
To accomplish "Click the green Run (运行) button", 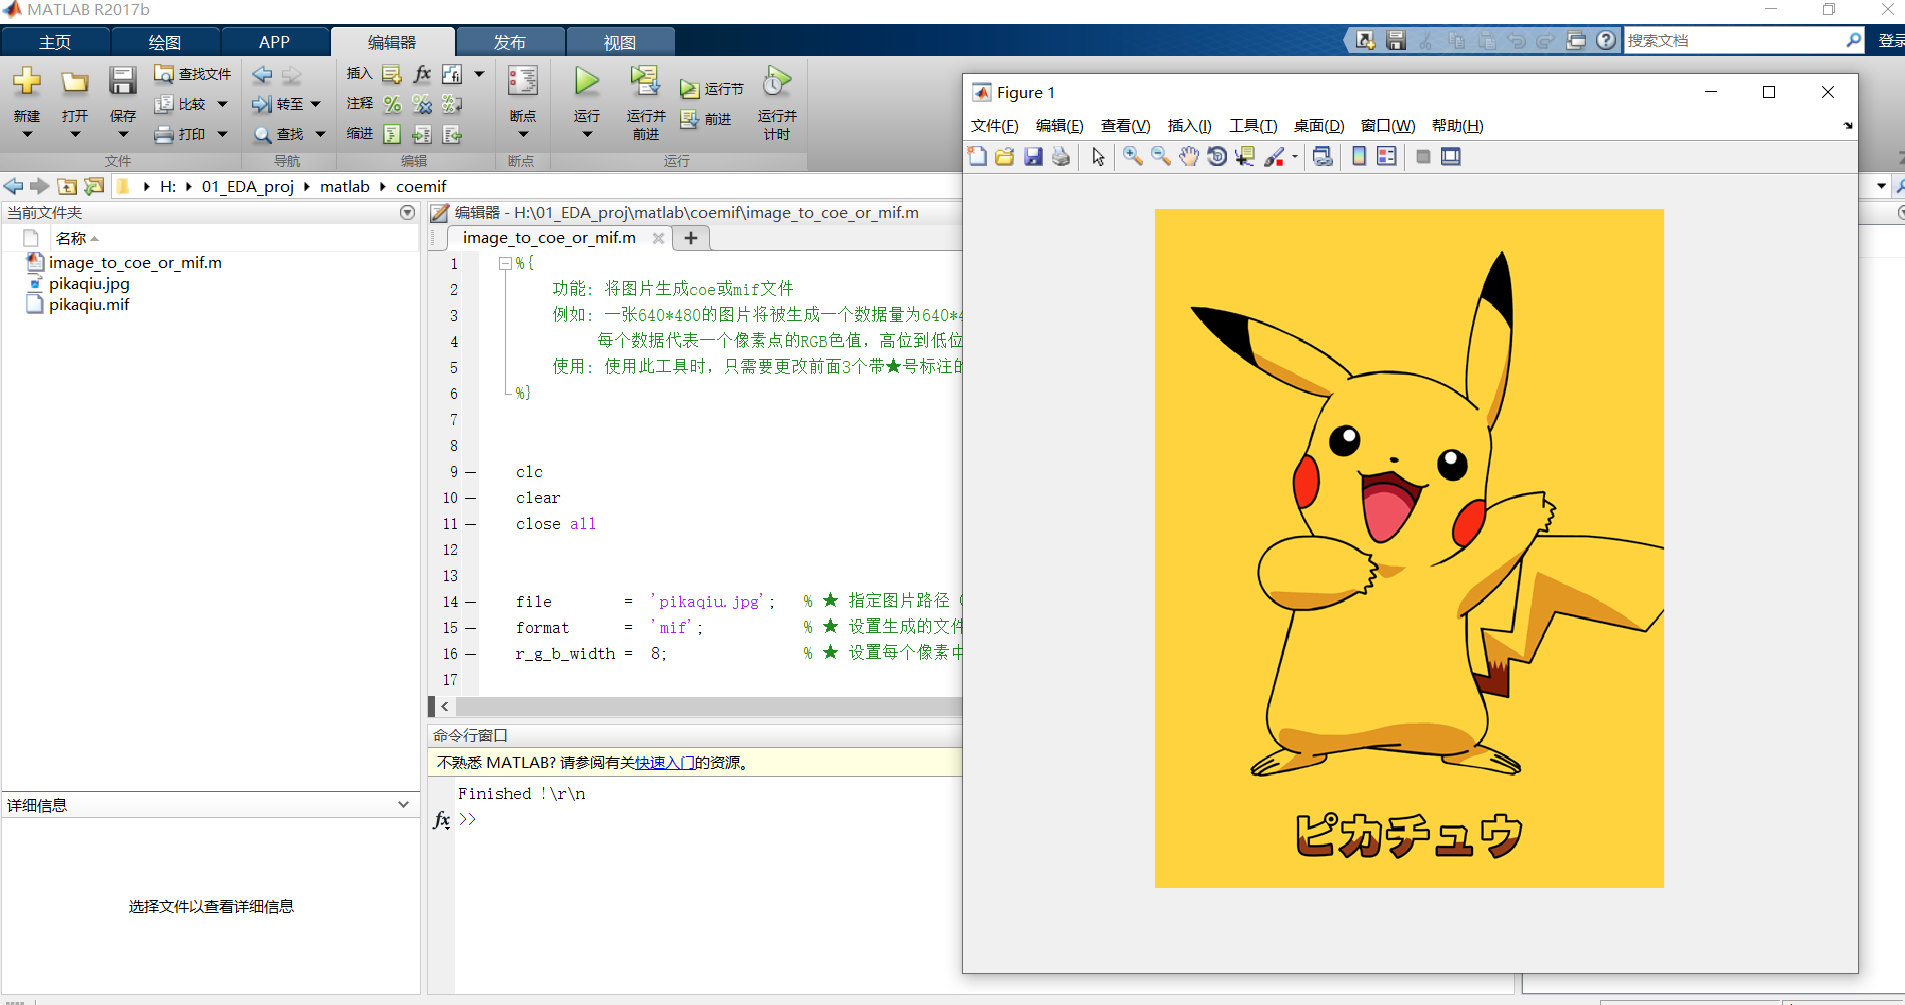I will point(587,84).
